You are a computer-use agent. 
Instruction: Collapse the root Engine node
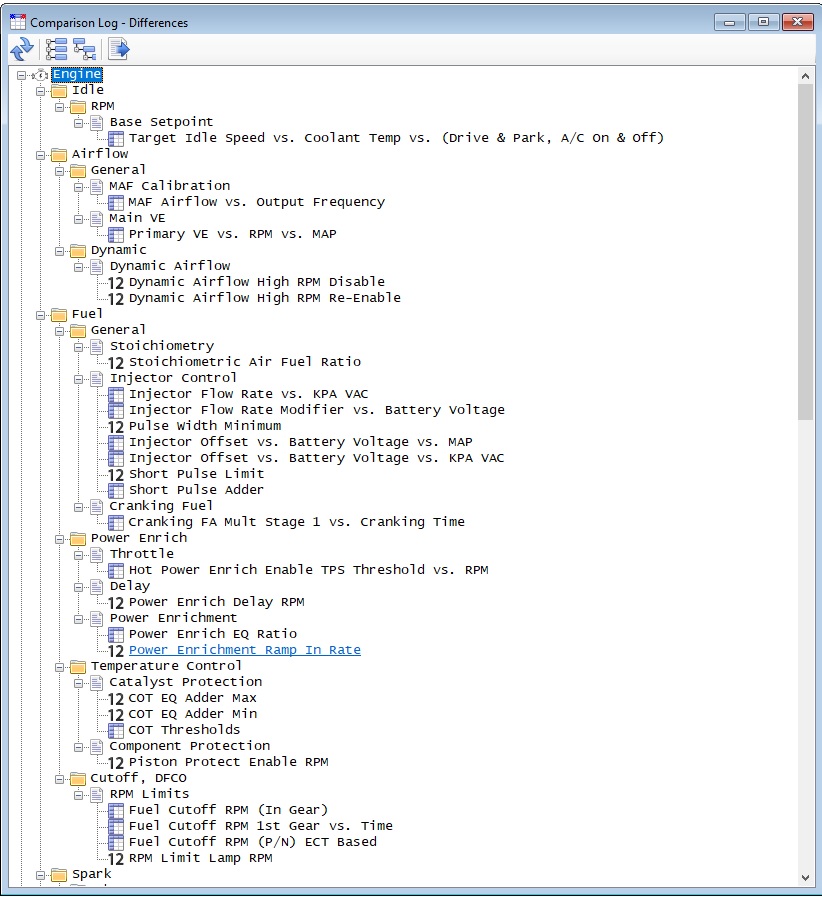coord(21,75)
